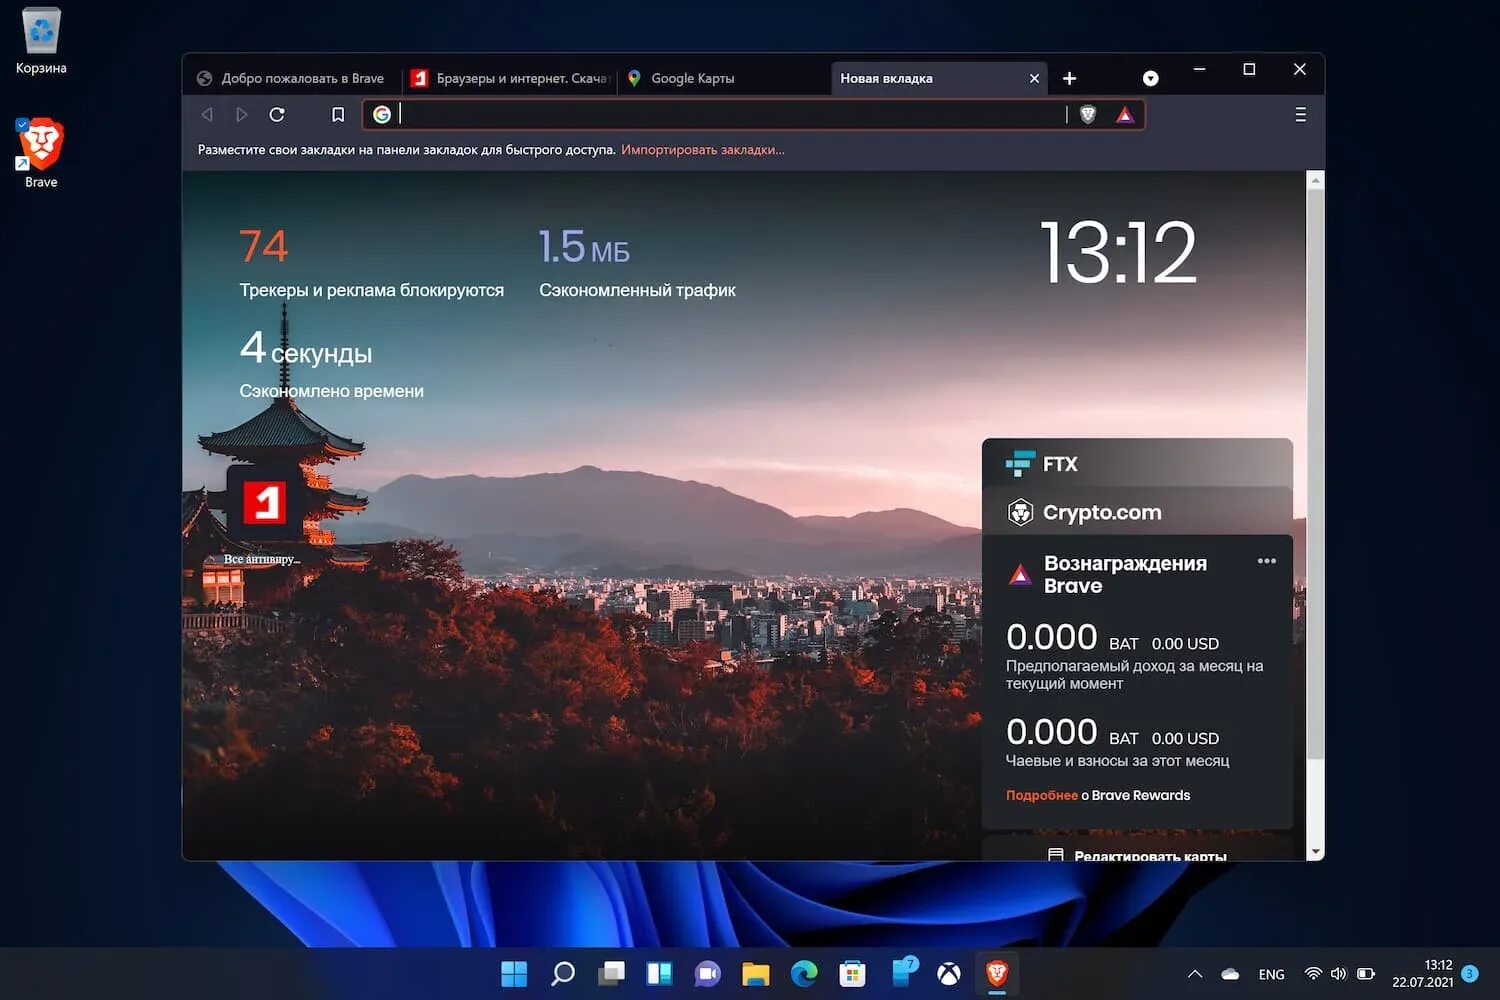Screen dimensions: 1500x1000
Task: Click the Google search engine icon in address bar
Action: point(382,115)
